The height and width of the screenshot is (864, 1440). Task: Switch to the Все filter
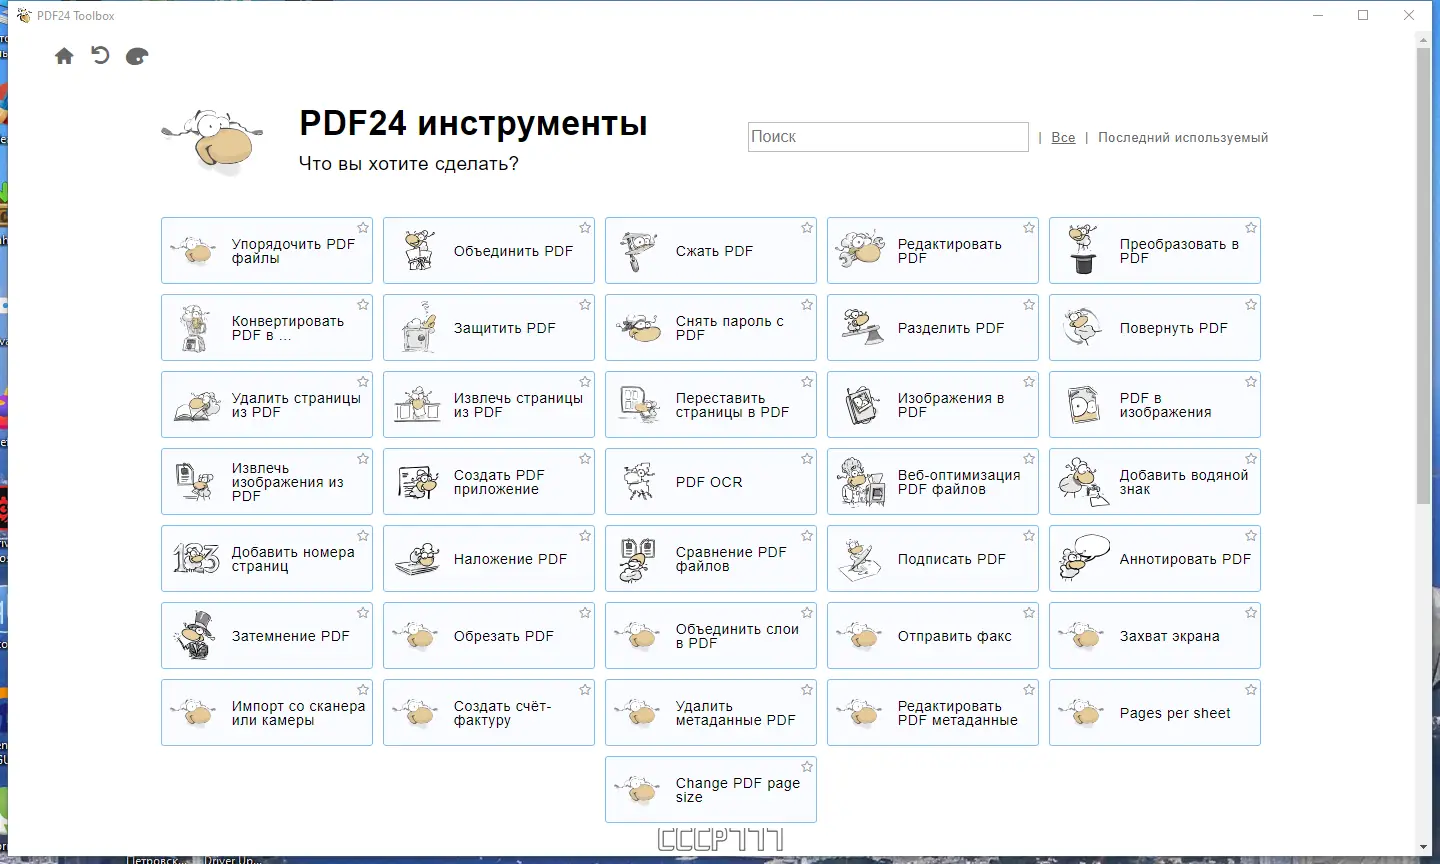1063,137
